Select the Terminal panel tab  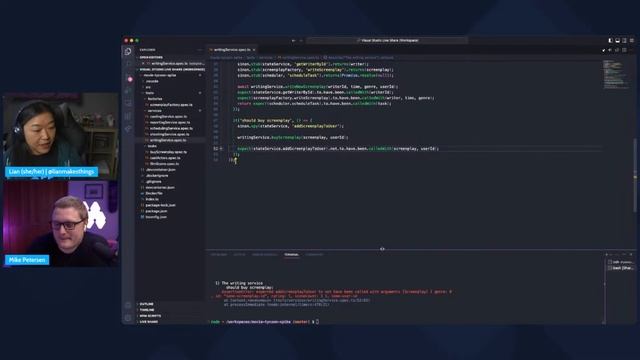point(291,255)
